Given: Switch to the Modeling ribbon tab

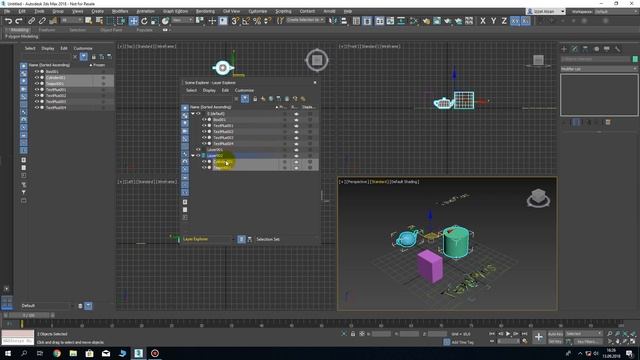Looking at the screenshot, I should coord(19,30).
